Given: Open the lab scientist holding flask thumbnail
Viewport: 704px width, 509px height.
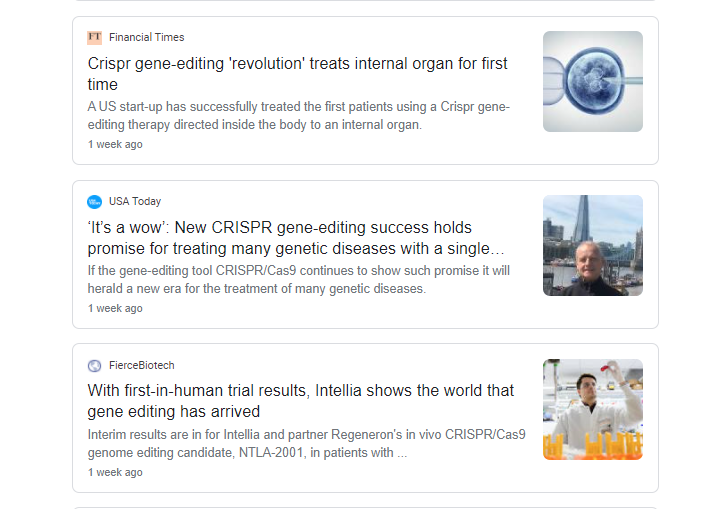Looking at the screenshot, I should (x=593, y=409).
